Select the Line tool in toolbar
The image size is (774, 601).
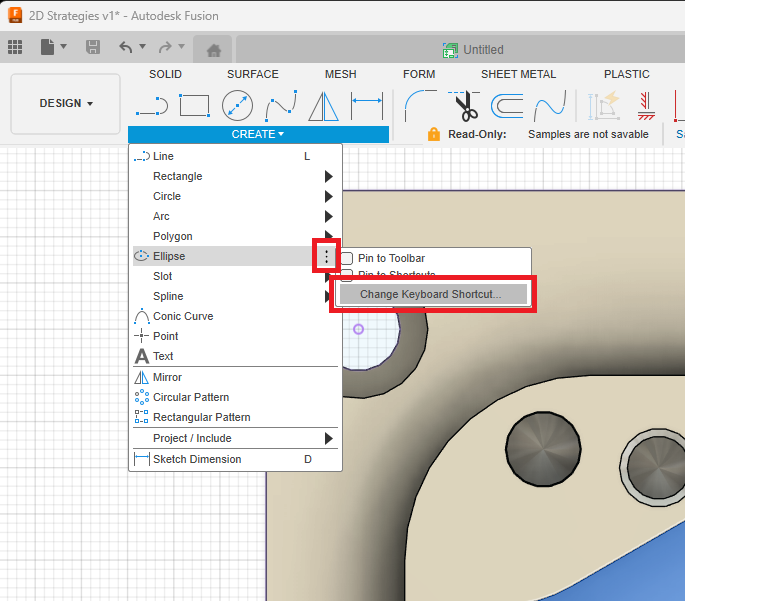(x=152, y=106)
